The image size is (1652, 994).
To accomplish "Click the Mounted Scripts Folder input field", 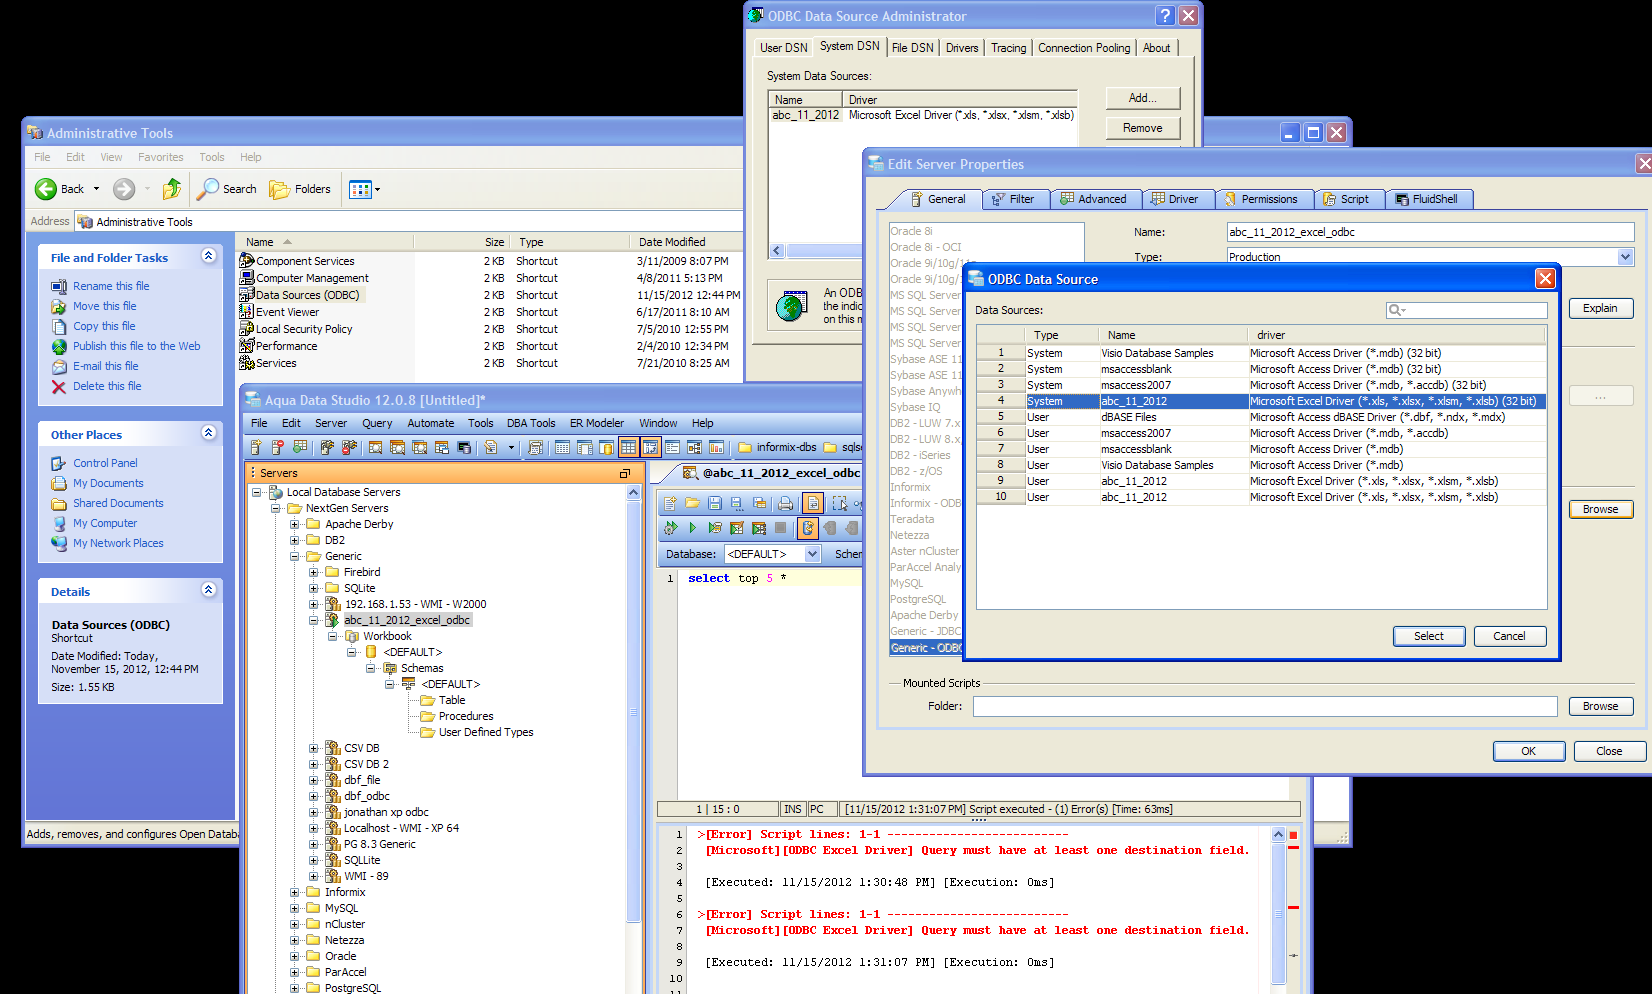I will pos(1265,706).
